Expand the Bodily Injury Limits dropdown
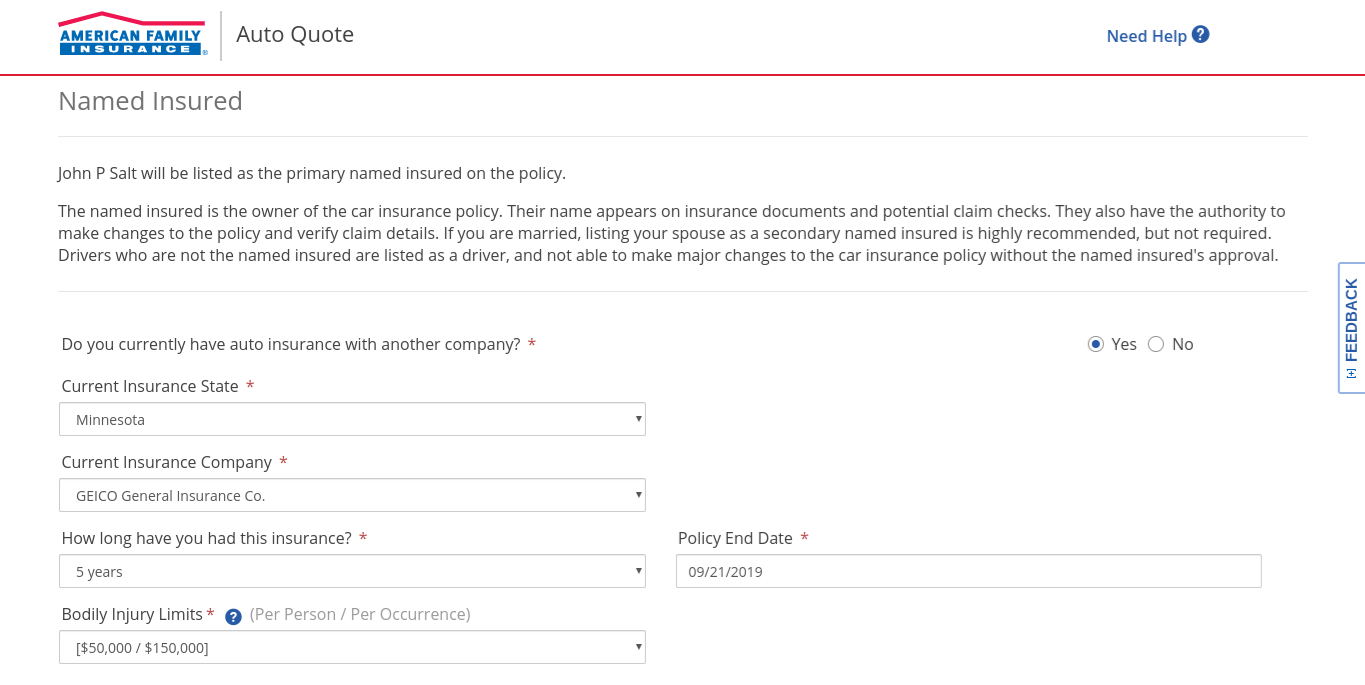 (x=352, y=648)
